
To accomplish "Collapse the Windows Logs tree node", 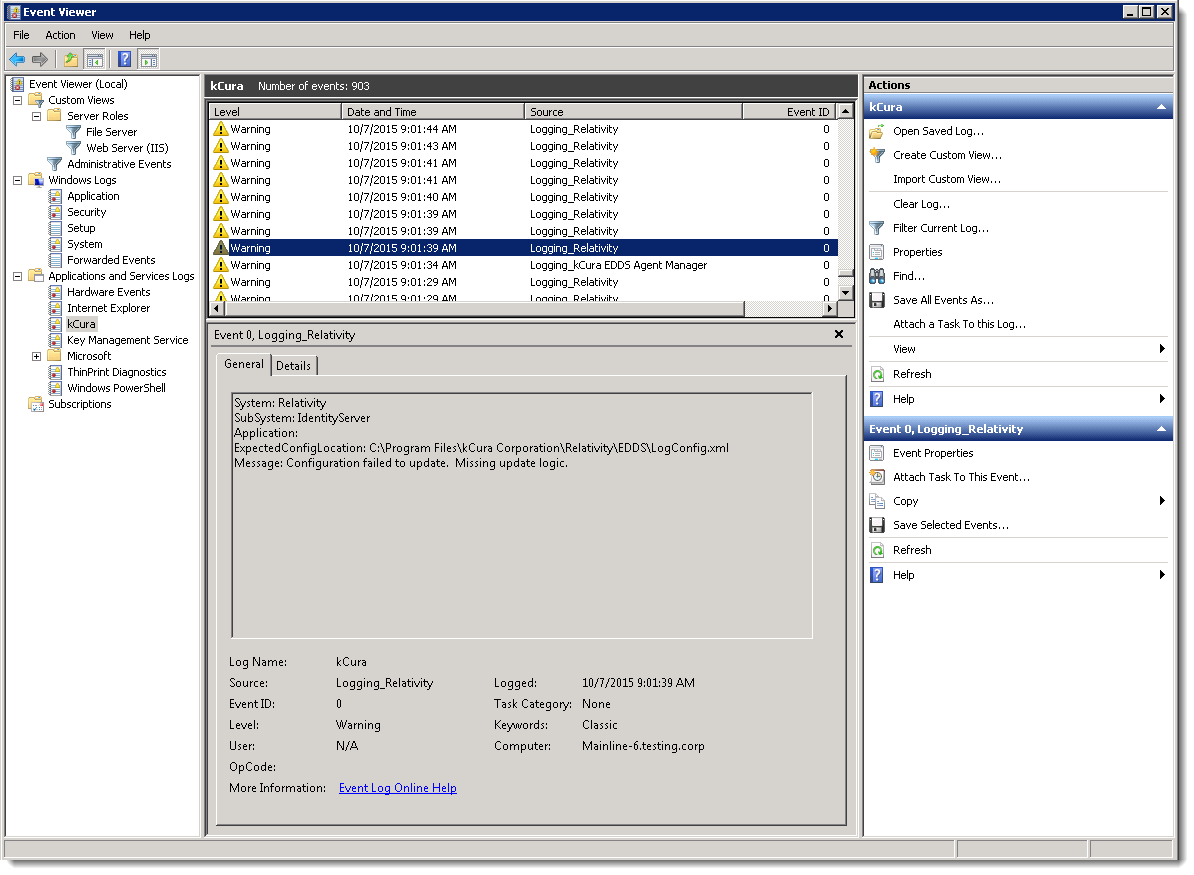I will point(18,180).
